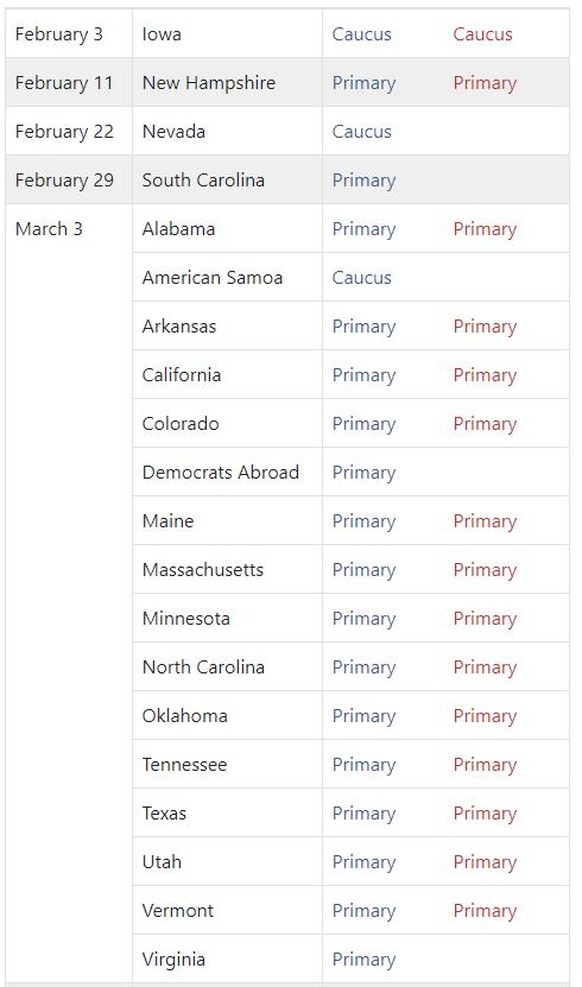Click Maine Republican Primary link
Screen dimensions: 582x987
[484, 522]
